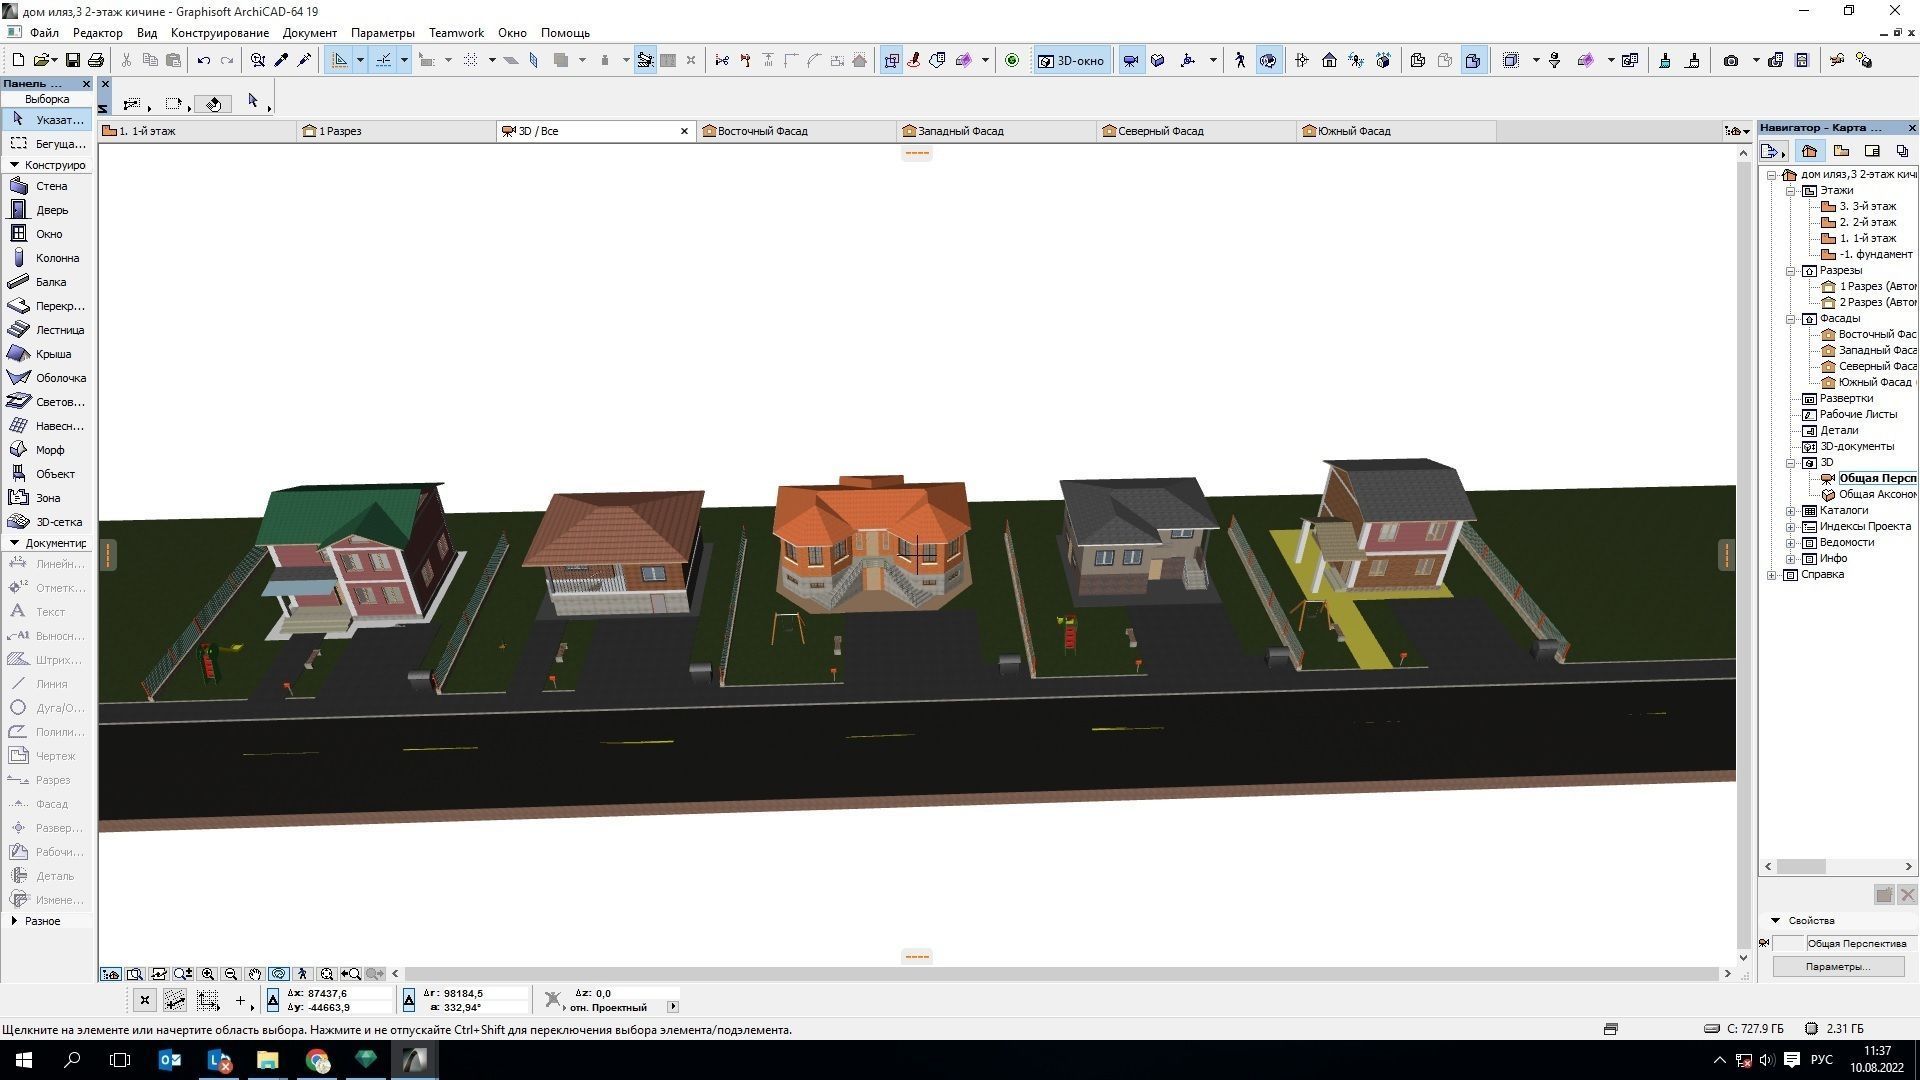Select the Окно (Window) tool
Viewport: 1920px width, 1080px height.
(47, 234)
